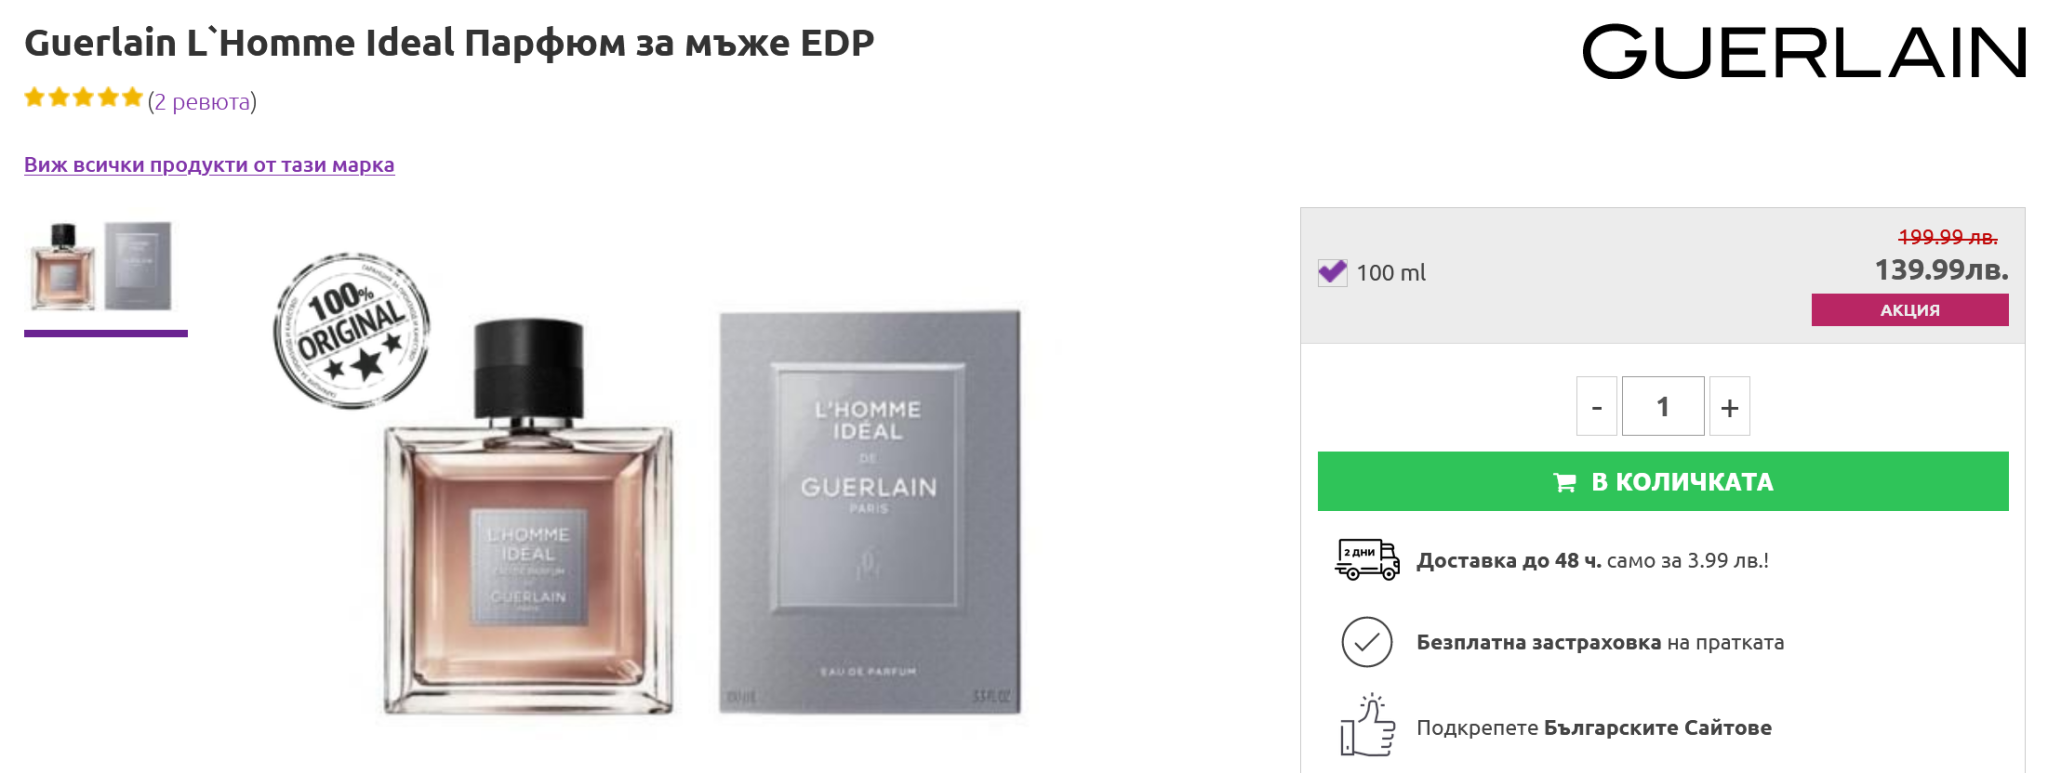Image resolution: width=2048 pixels, height=773 pixels.
Task: Click the Guerlain brand logo
Action: coord(1803,52)
